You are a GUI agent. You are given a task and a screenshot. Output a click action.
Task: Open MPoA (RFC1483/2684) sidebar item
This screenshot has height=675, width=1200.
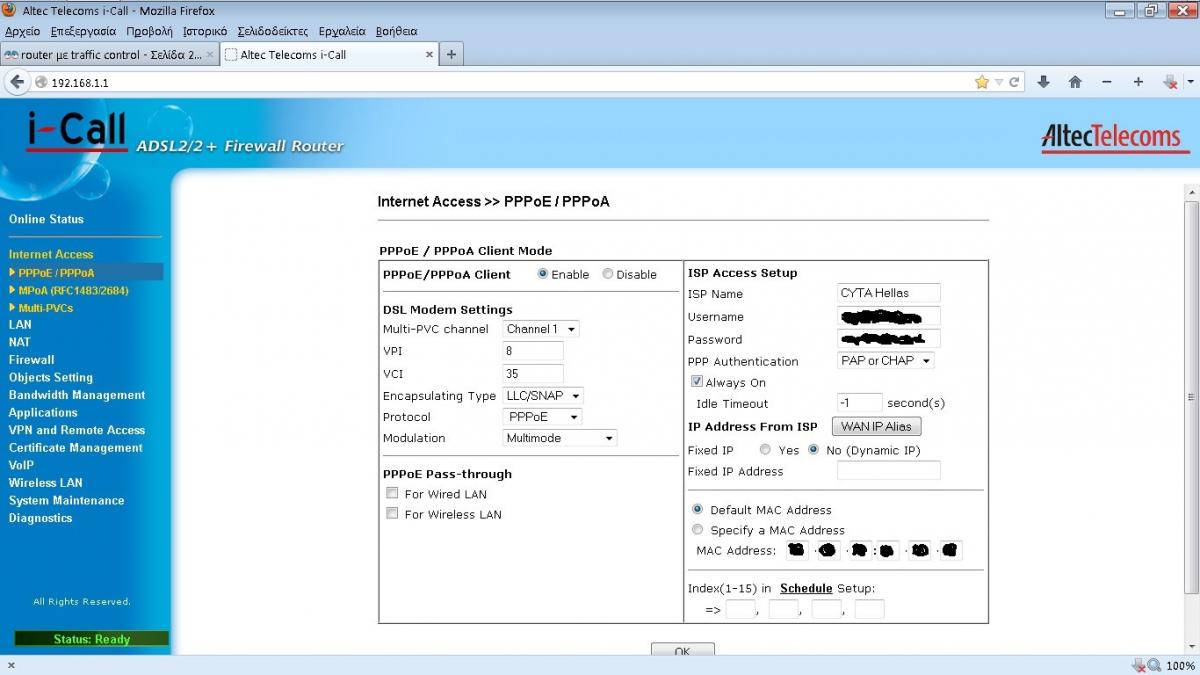[x=73, y=290]
